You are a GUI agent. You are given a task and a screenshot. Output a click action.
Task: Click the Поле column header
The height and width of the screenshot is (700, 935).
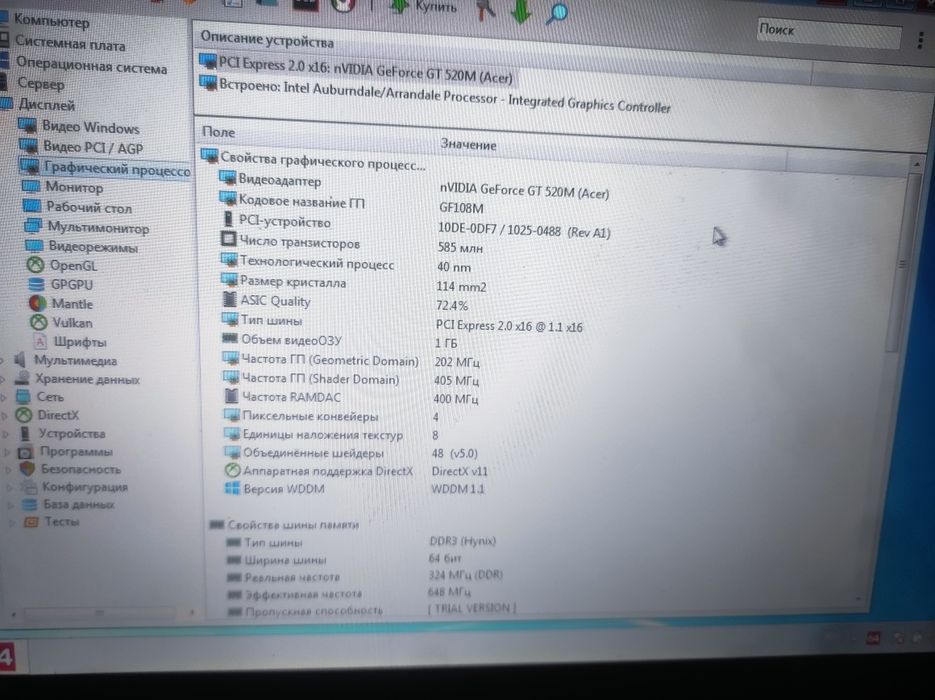(x=218, y=132)
